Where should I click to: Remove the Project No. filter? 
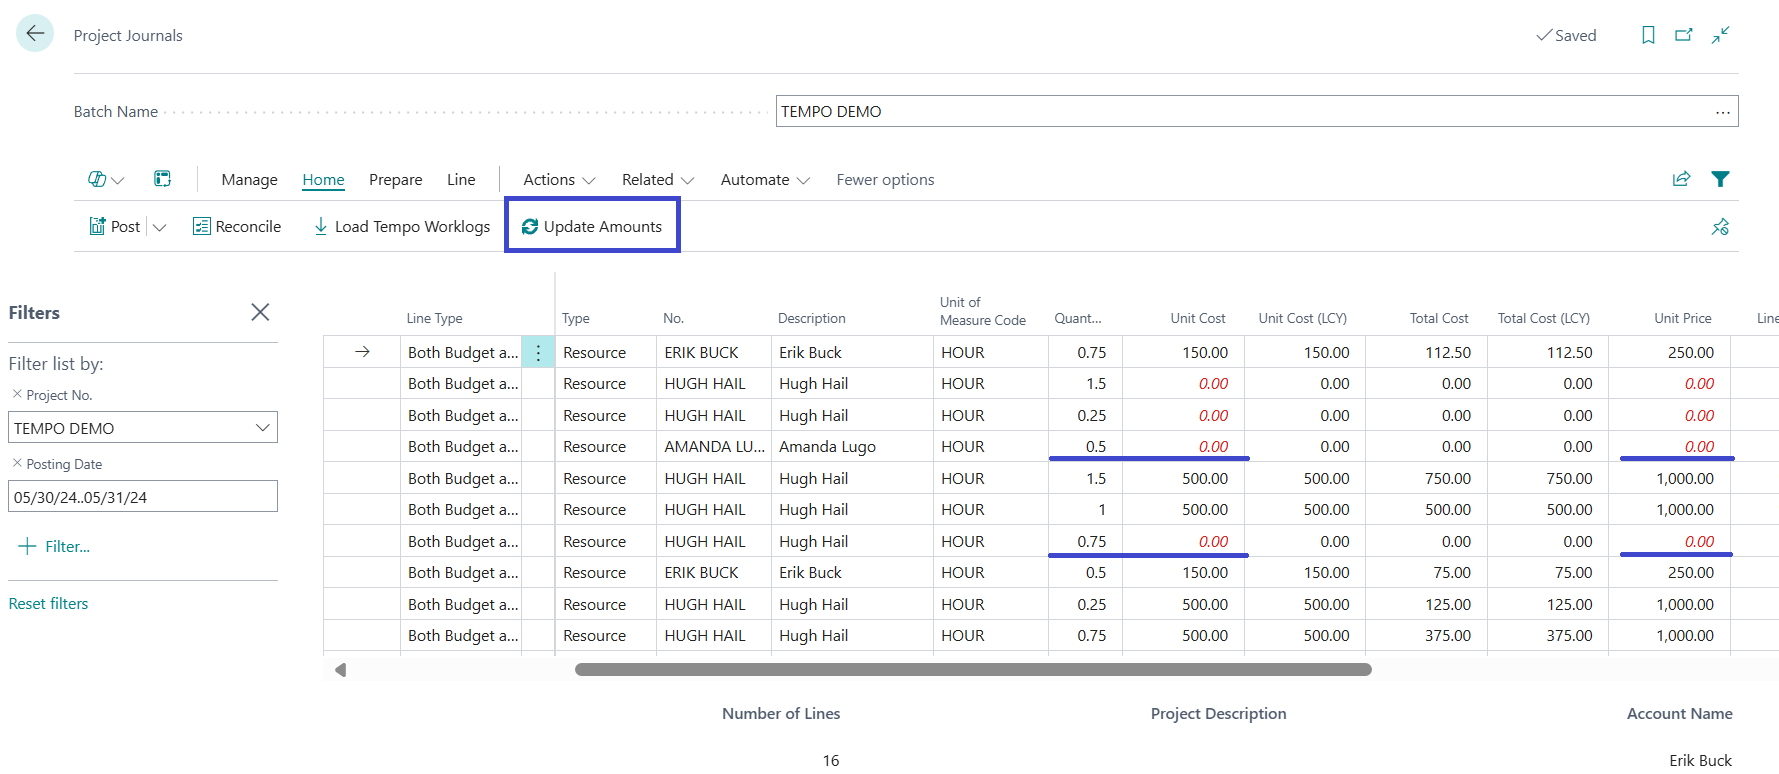click(x=17, y=394)
